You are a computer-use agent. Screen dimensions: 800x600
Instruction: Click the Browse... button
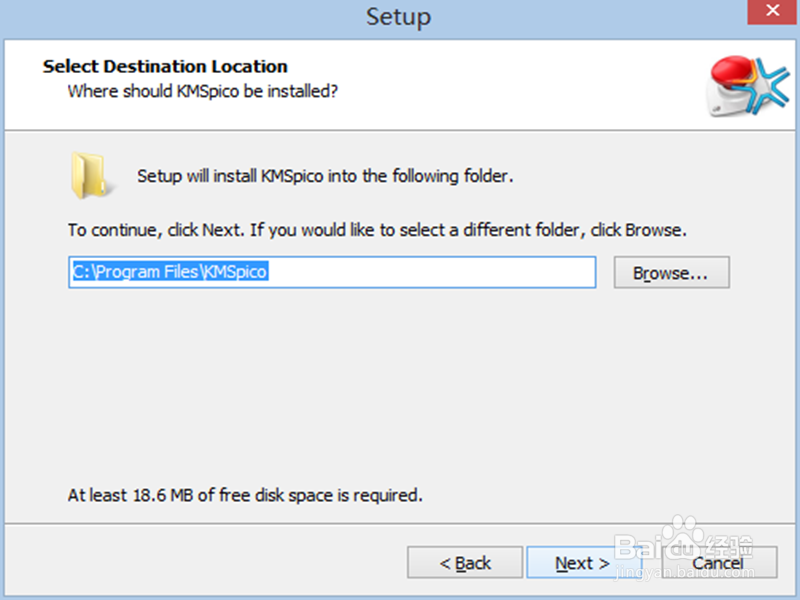(670, 273)
